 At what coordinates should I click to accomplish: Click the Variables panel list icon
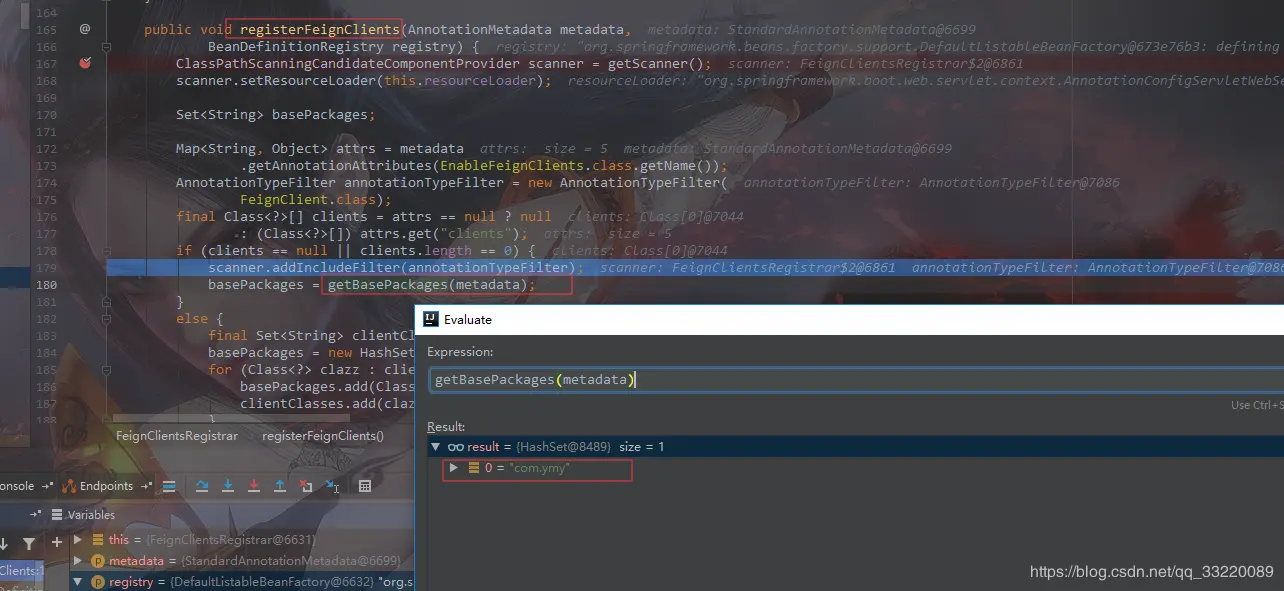[57, 514]
